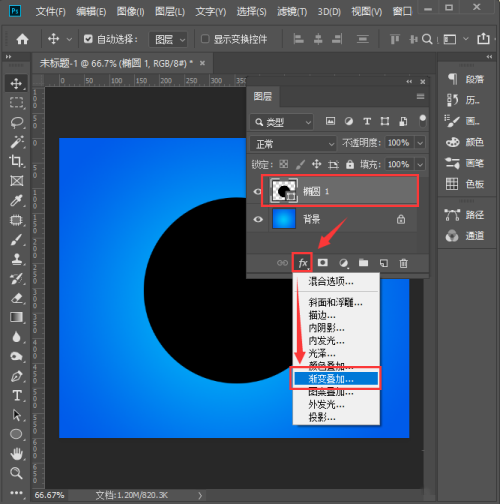Switch to the 图层 panel tab

click(x=263, y=97)
